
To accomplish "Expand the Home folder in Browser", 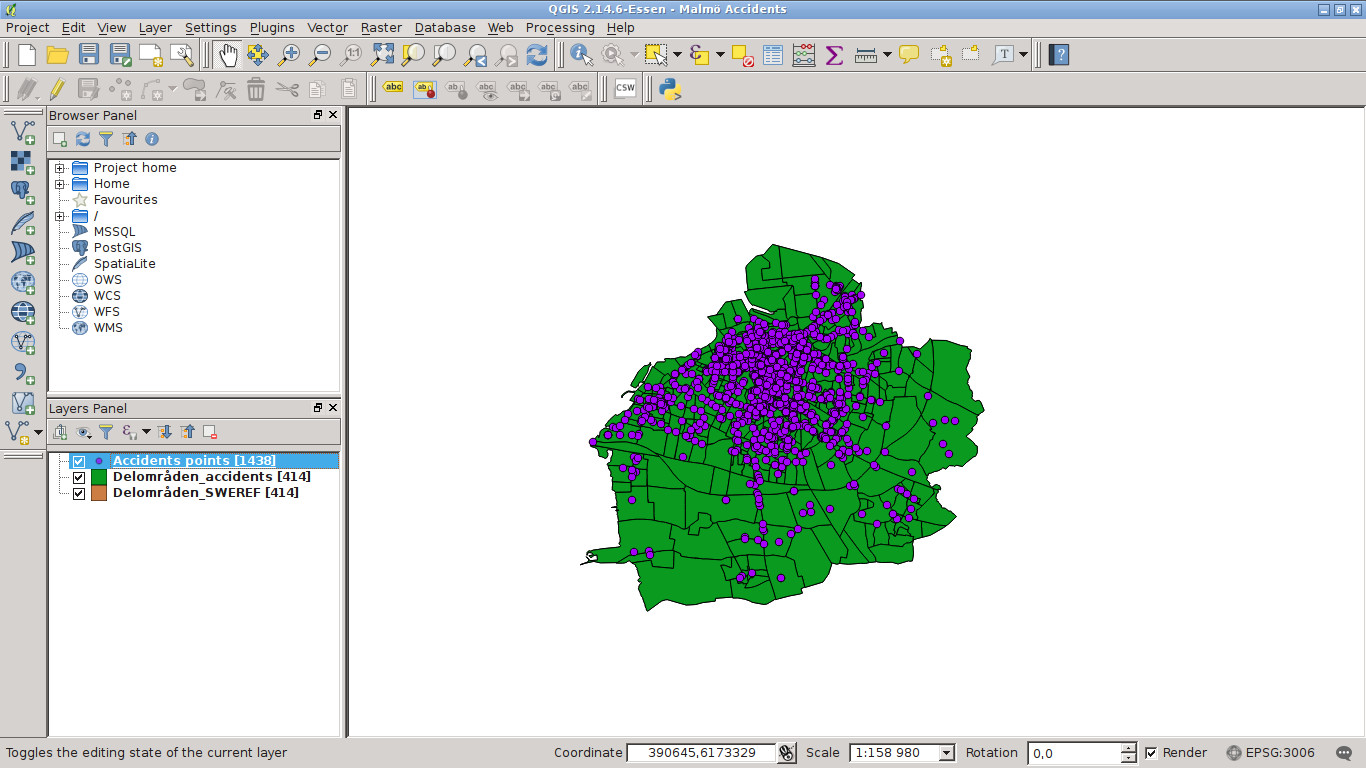I will [60, 184].
